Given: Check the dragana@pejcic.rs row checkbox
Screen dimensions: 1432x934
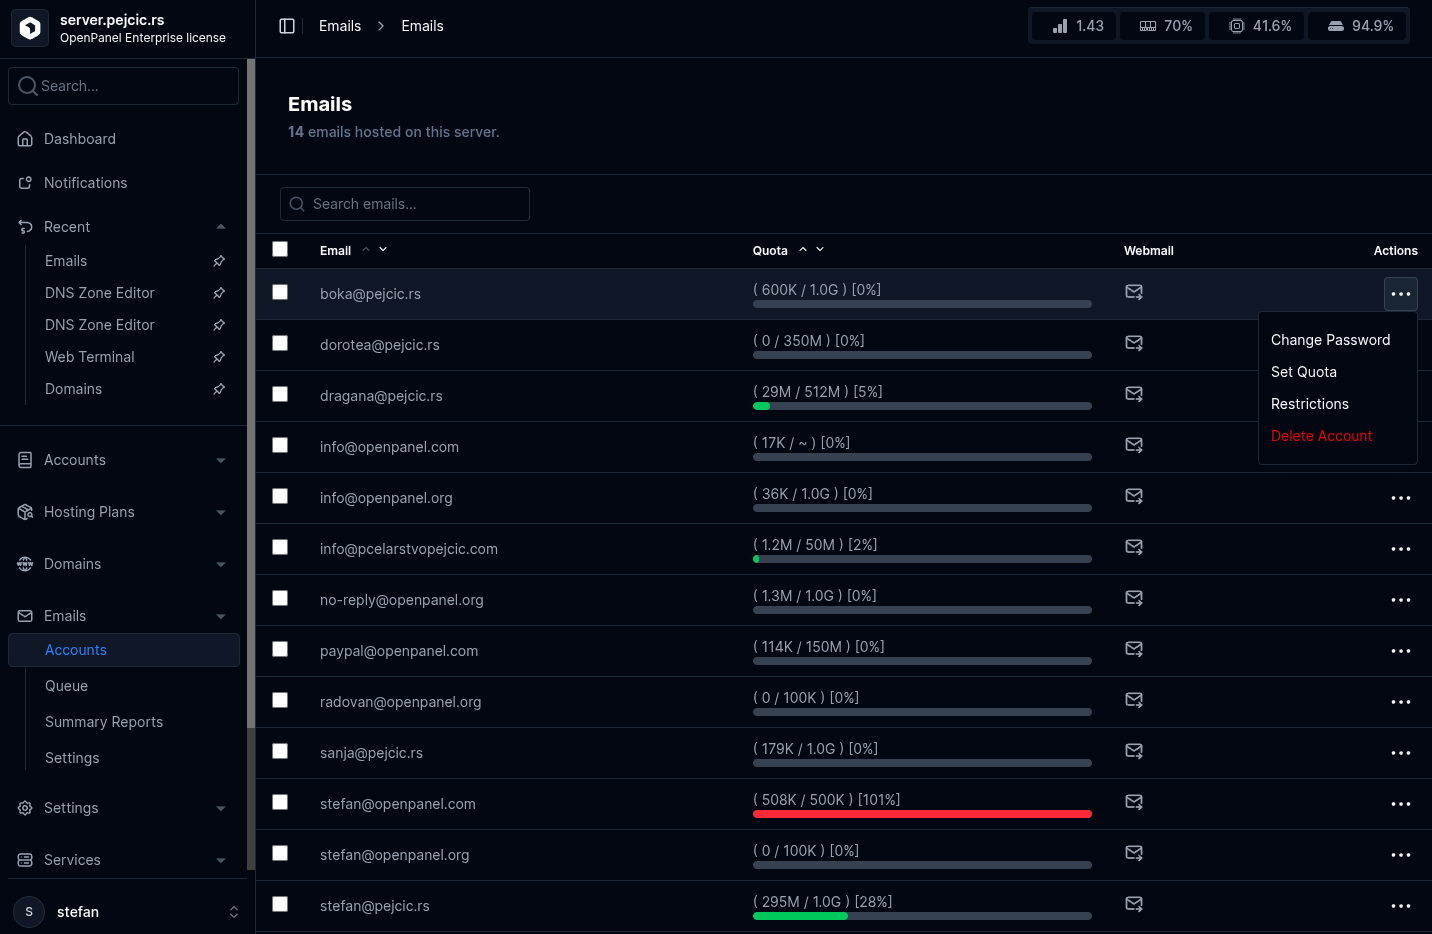Looking at the screenshot, I should (x=280, y=394).
